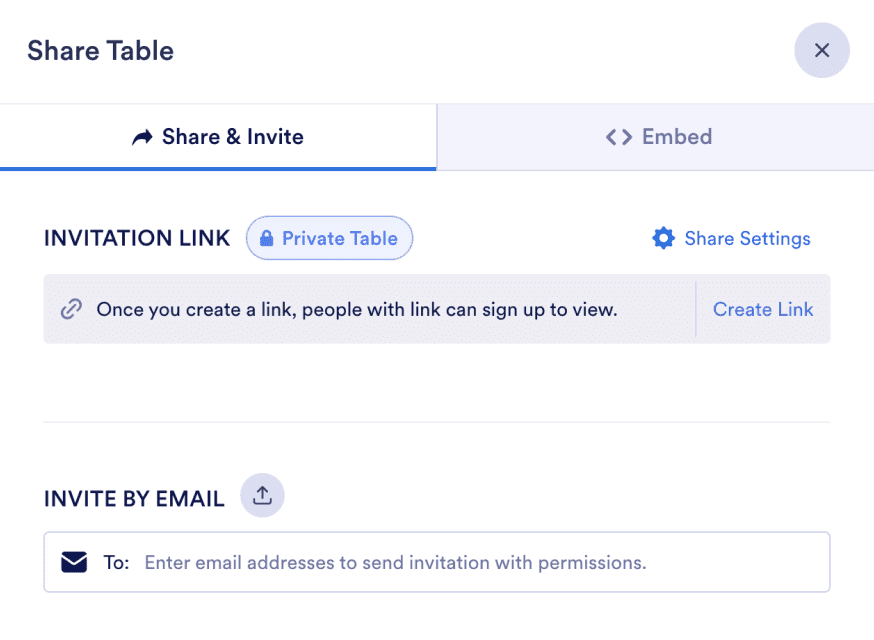Click the To: label in the invite field

tap(117, 562)
